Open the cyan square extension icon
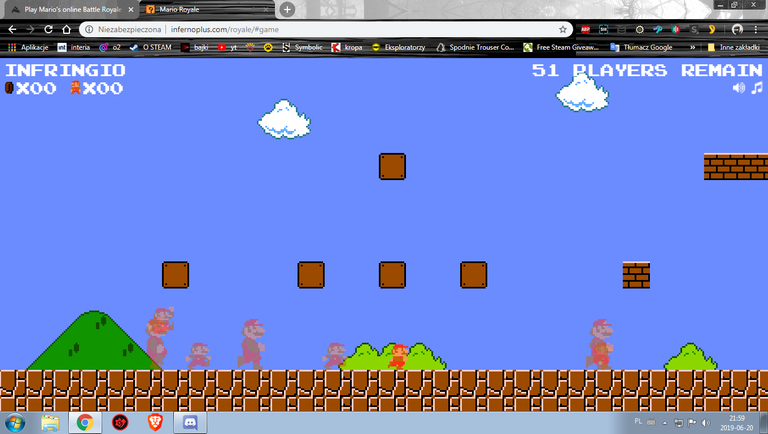This screenshot has height=434, width=768. (603, 29)
